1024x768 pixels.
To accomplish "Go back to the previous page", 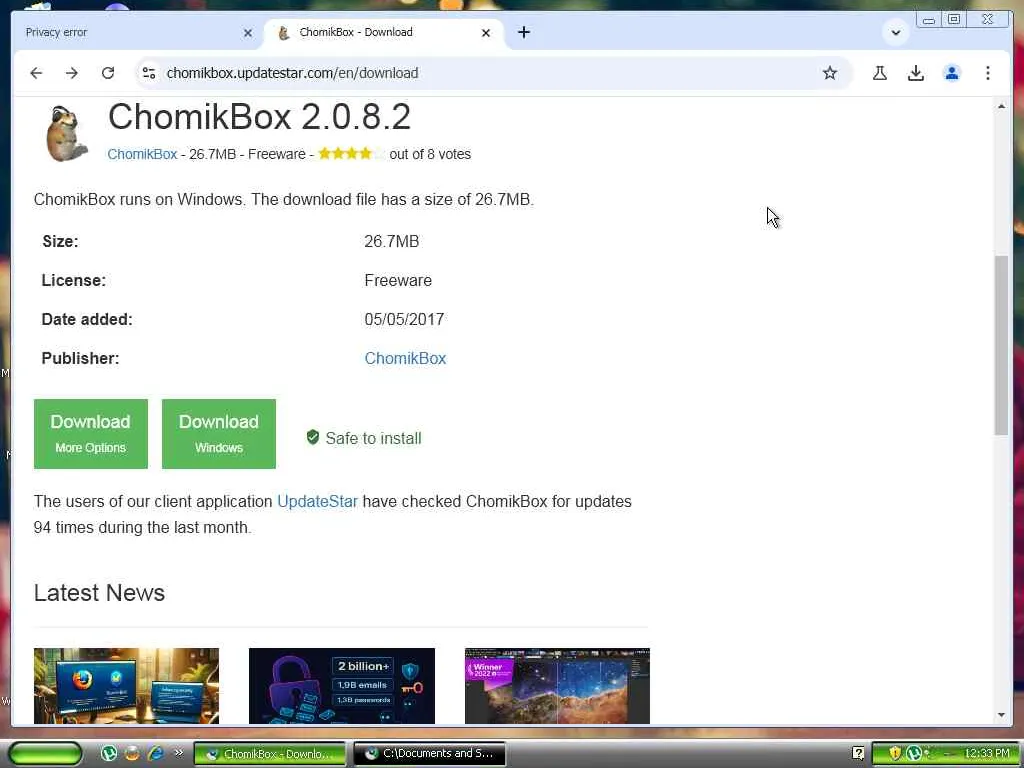I will click(36, 73).
